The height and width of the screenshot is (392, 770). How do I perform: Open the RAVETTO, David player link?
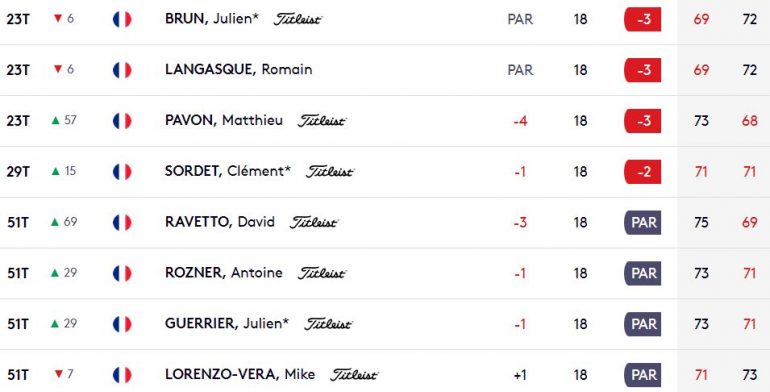(220, 222)
